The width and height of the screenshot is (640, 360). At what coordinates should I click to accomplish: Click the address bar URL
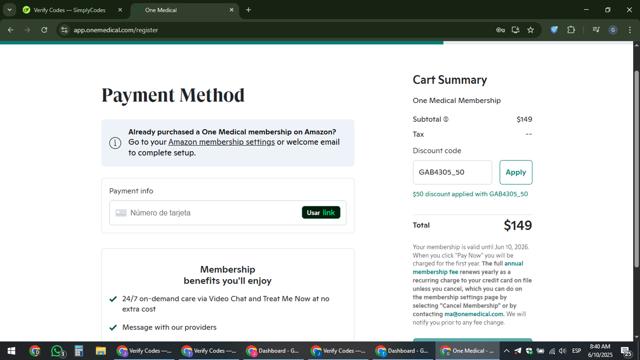point(116,30)
